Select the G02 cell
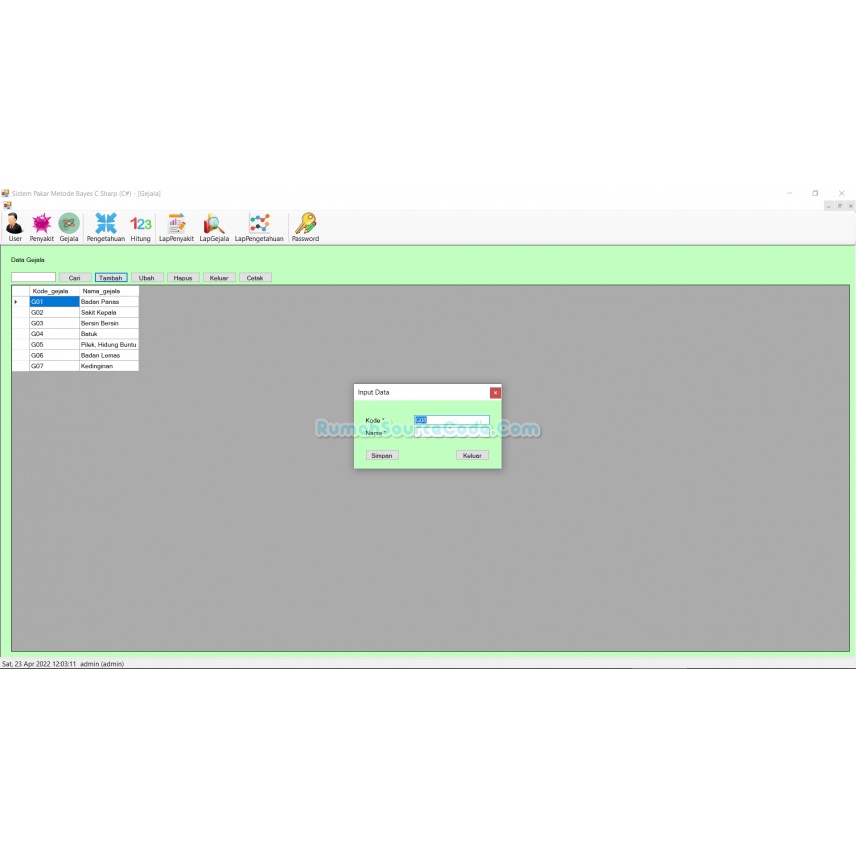This screenshot has width=856, height=856. click(54, 312)
